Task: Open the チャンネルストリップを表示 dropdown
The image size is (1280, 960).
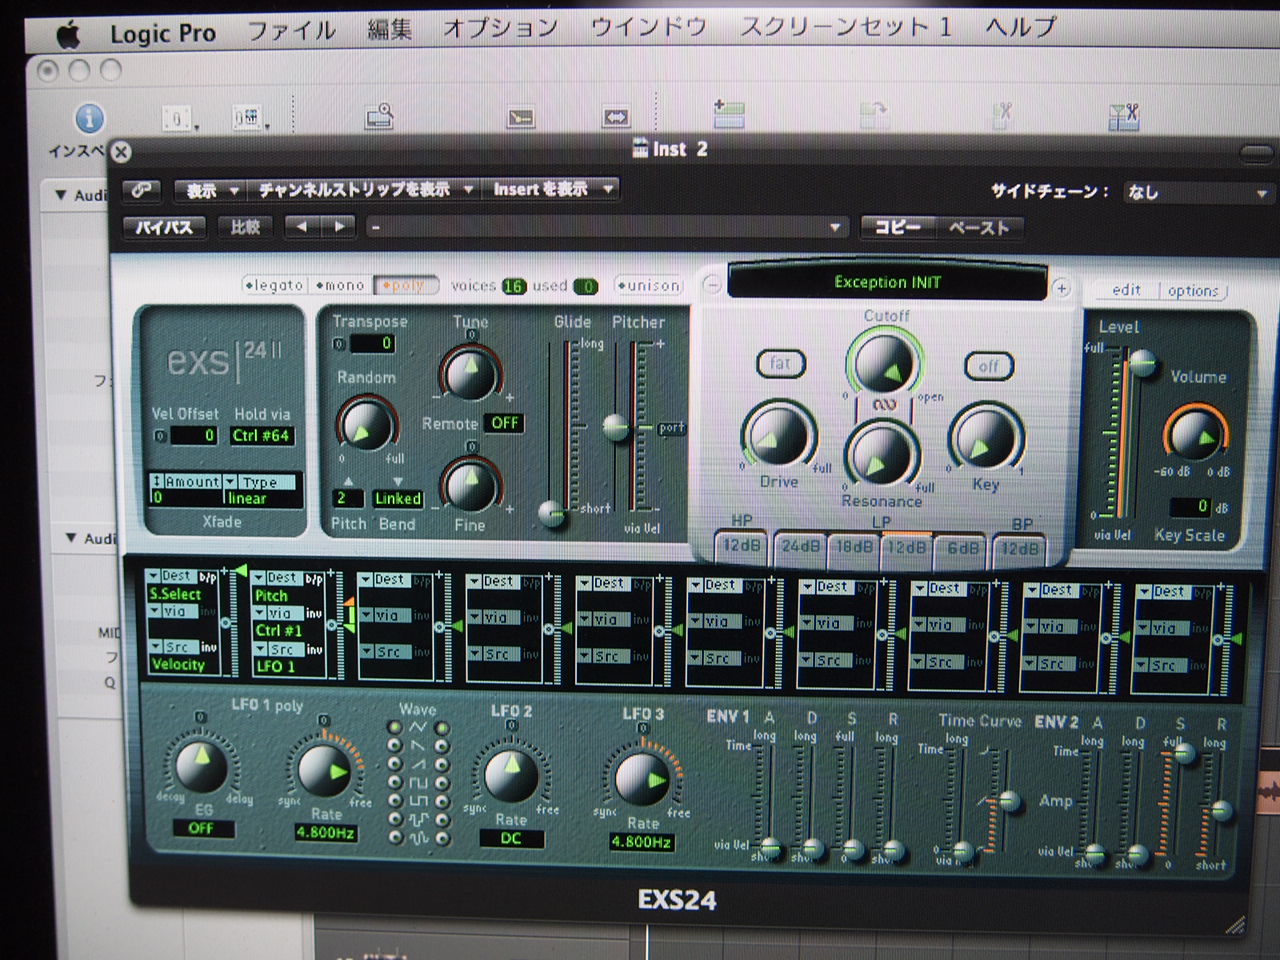Action: point(364,189)
